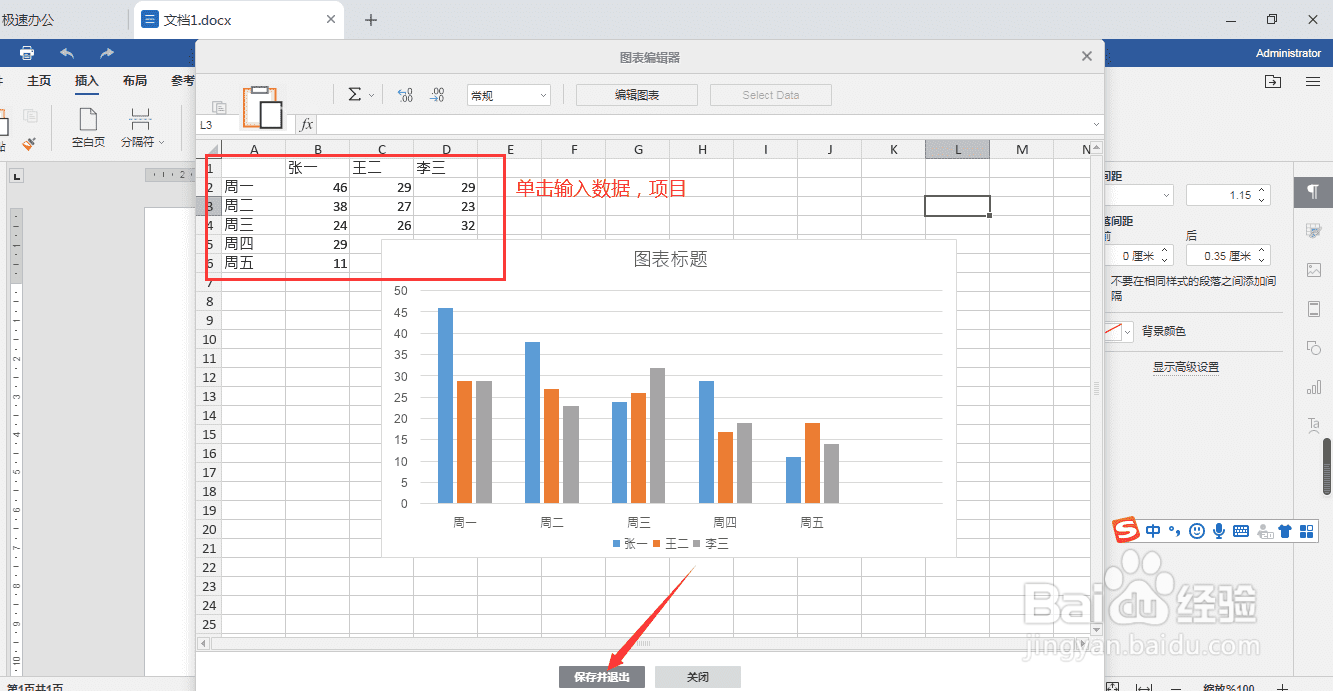1333x691 pixels.
Task: Click the Copy icon in chart editor toolbar
Action: tap(219, 107)
